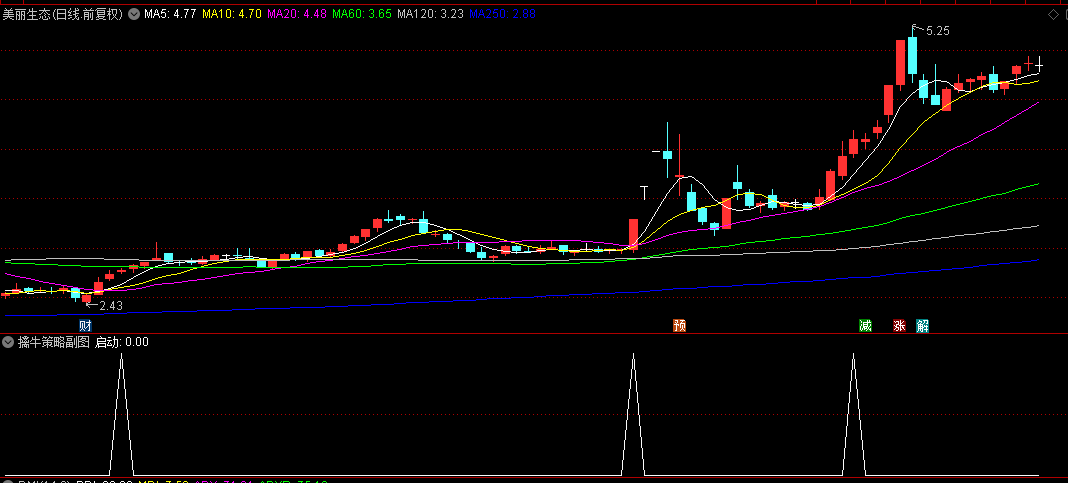Click the 启动: 0.00 indicator value

pos(122,342)
